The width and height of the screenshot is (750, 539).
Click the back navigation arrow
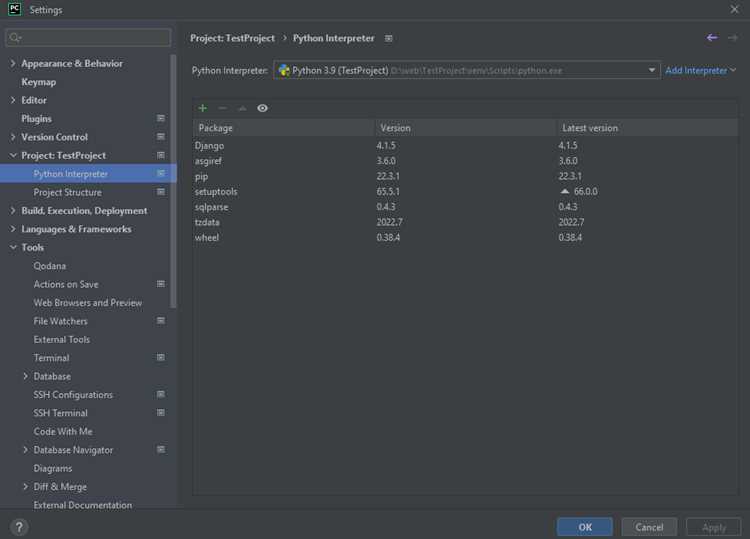tap(712, 37)
